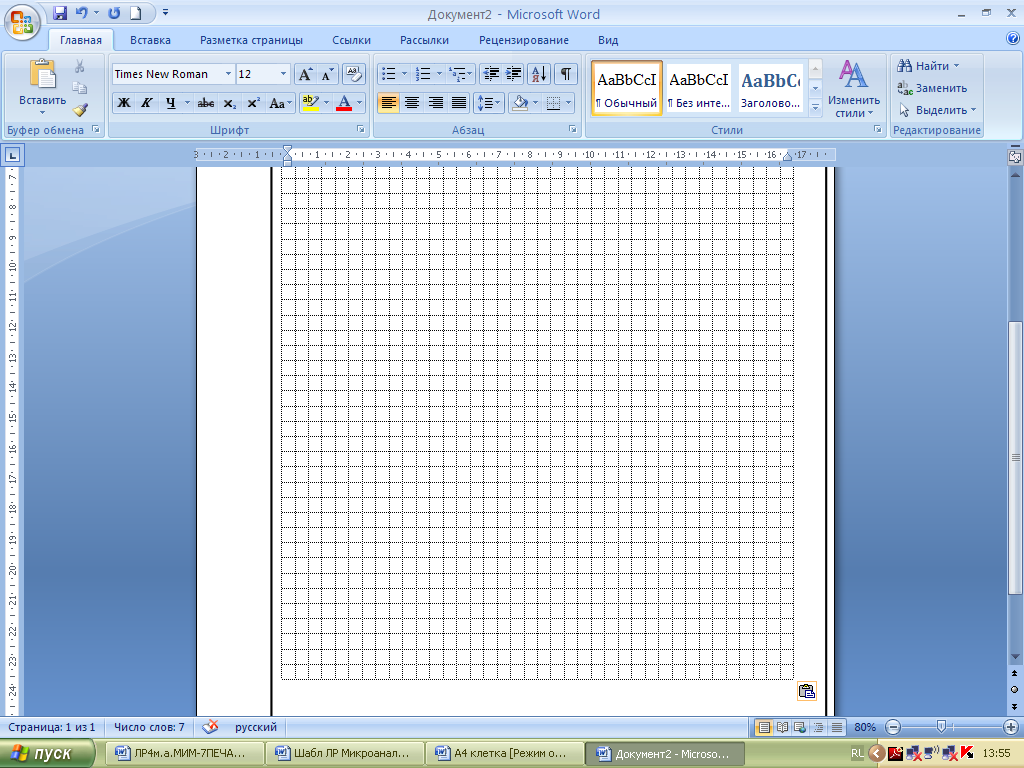This screenshot has width=1024, height=768.
Task: Apply the Без интервала style
Action: pos(698,88)
